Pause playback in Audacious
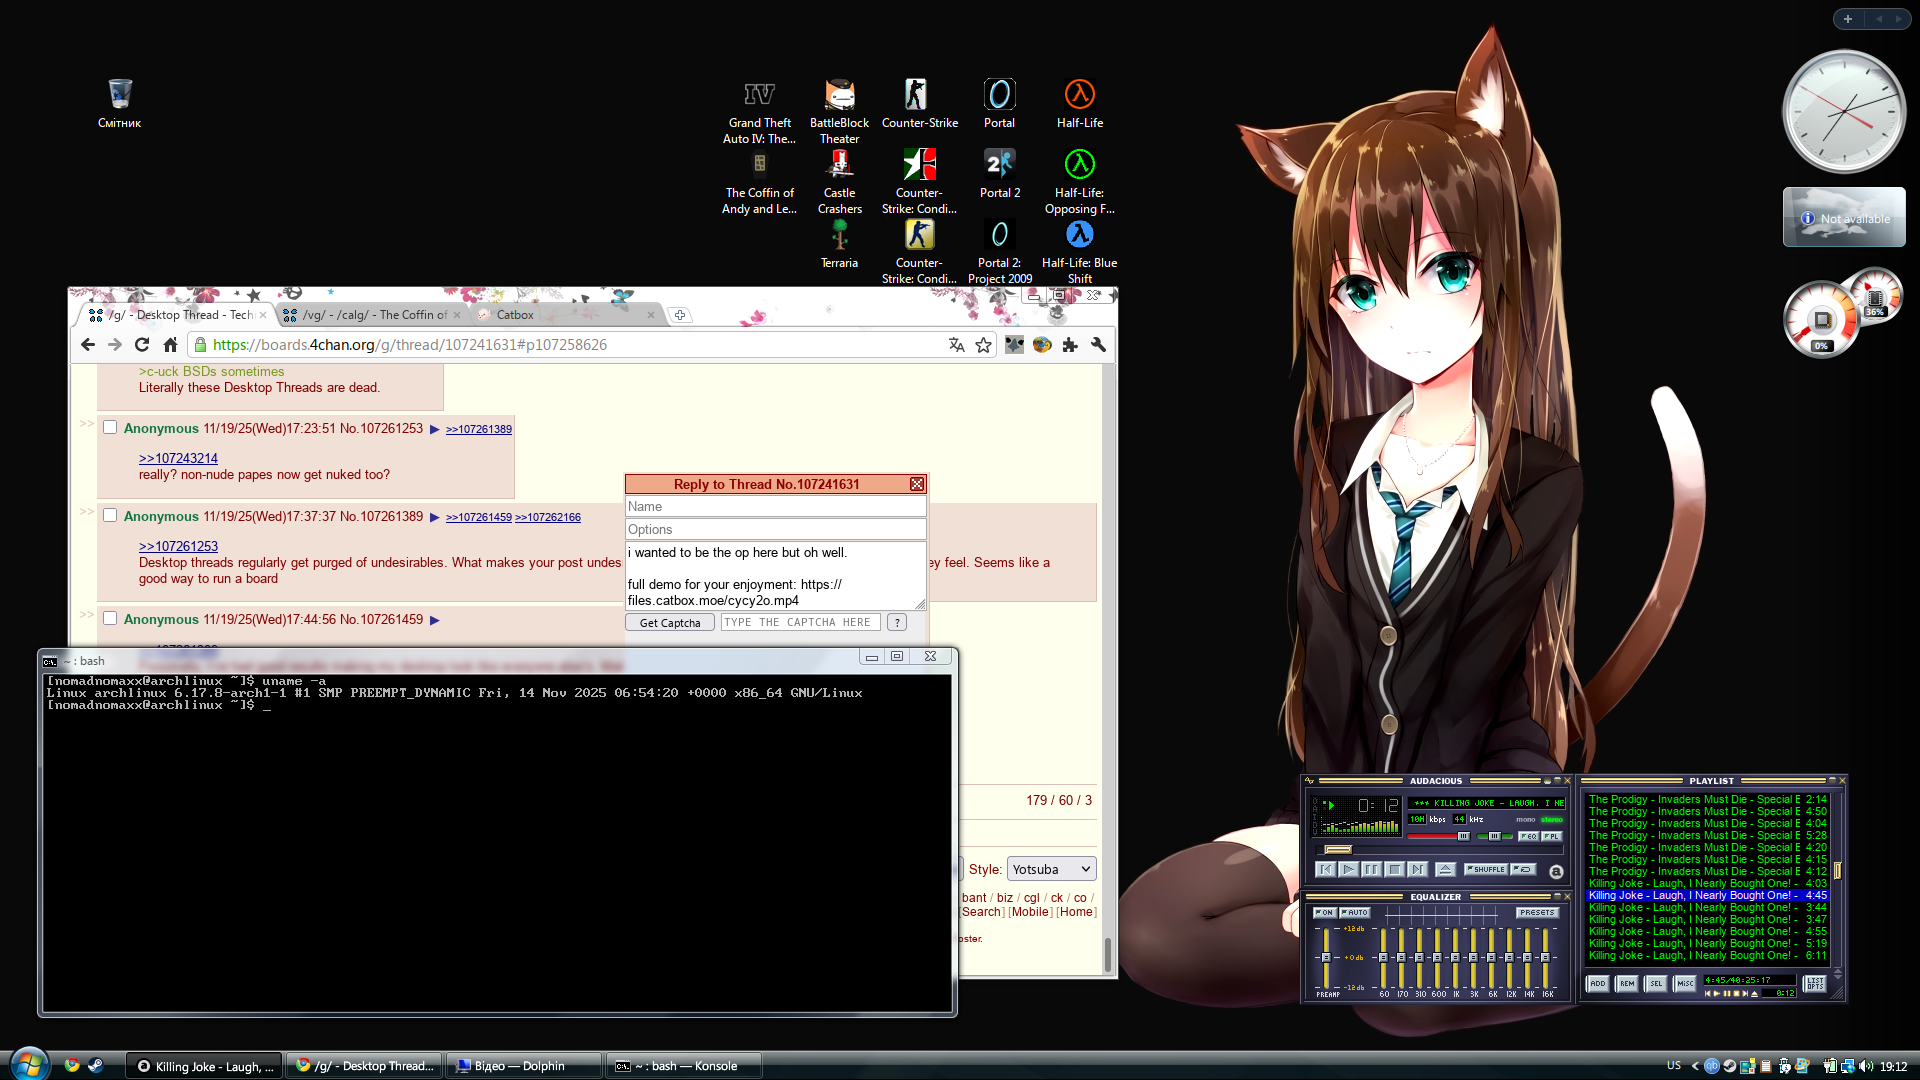The width and height of the screenshot is (1920, 1080). point(1371,870)
